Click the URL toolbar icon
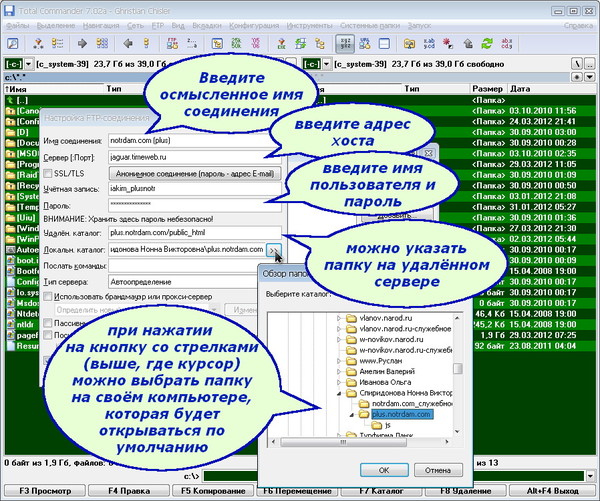The width and height of the screenshot is (600, 501). point(365,43)
